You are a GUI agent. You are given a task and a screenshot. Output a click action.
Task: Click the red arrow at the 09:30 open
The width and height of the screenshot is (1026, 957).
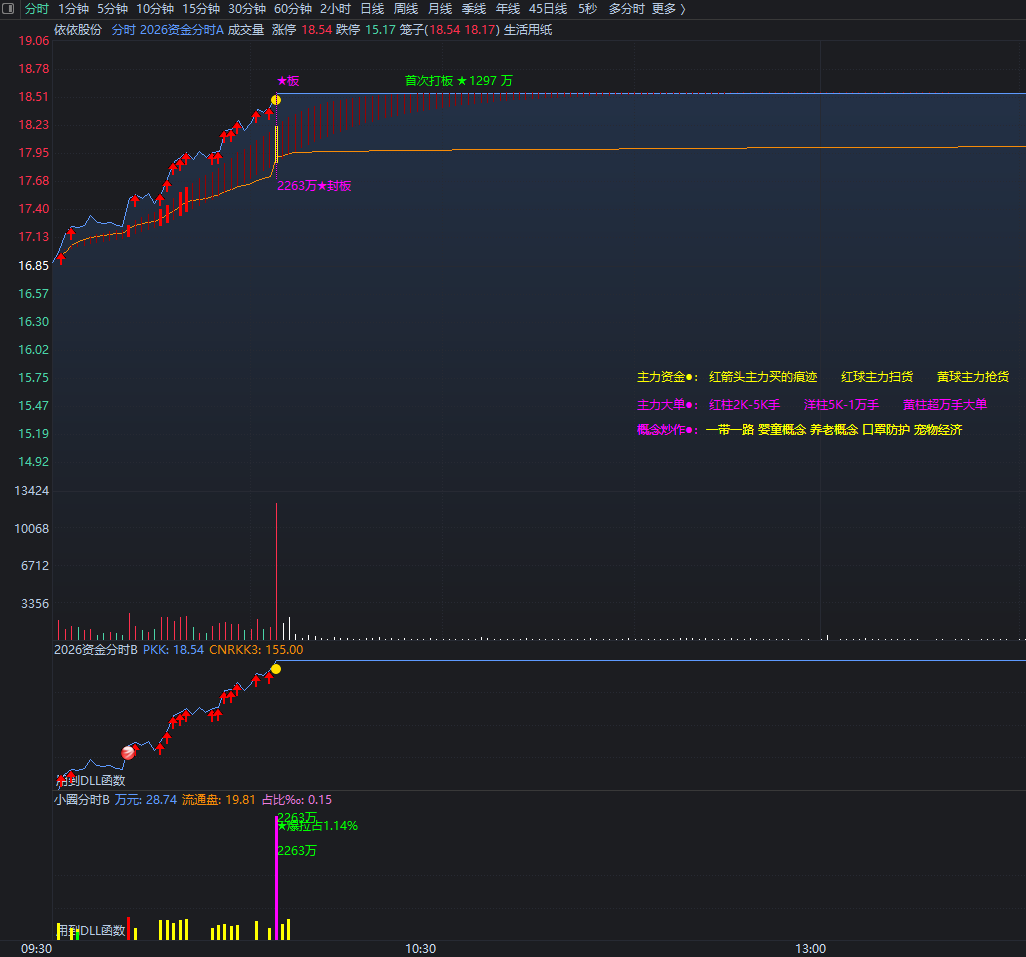[x=62, y=259]
